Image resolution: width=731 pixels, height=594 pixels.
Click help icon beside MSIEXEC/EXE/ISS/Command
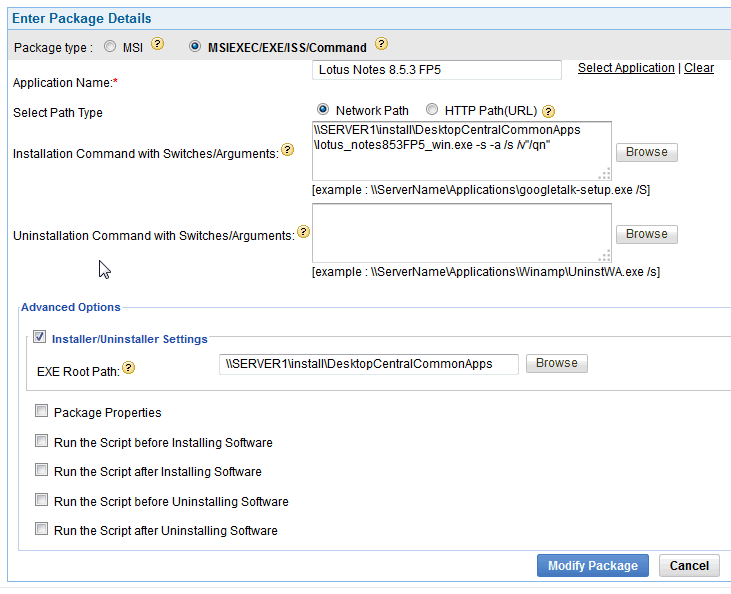(381, 45)
